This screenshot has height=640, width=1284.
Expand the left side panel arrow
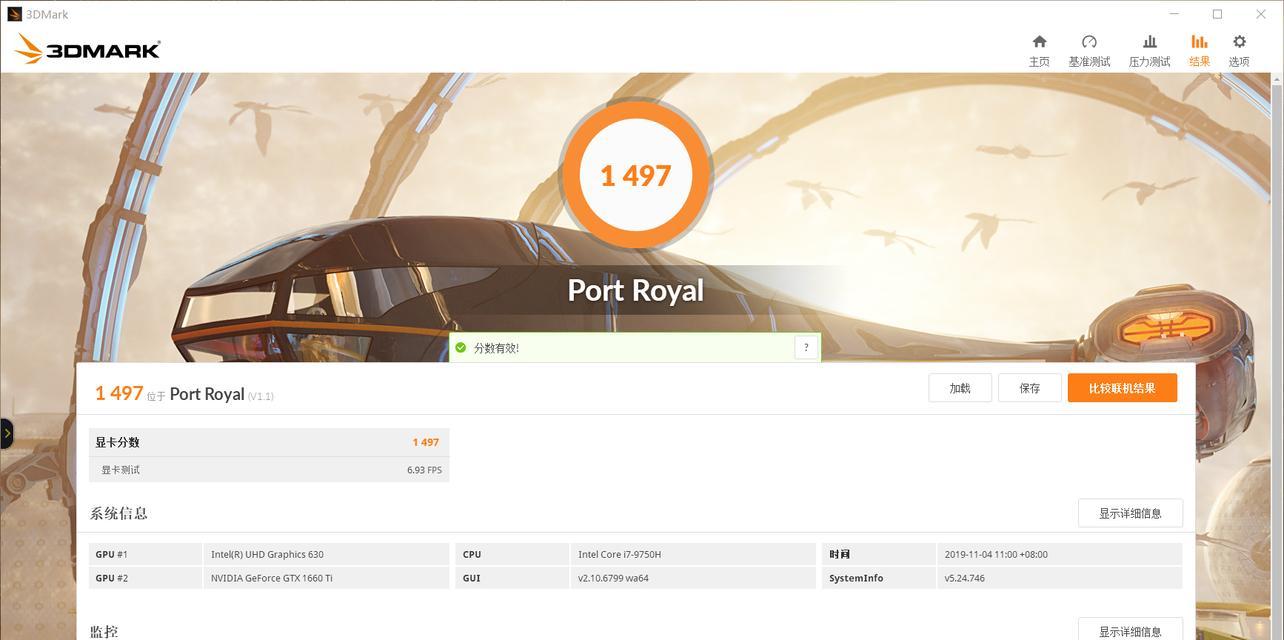(6, 434)
